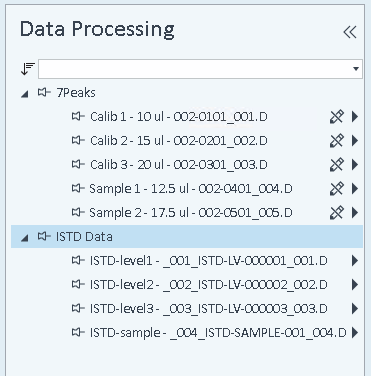Screen dimensions: 371x376
Task: Select ISTD-level2 injection entry
Action: (x=208, y=285)
